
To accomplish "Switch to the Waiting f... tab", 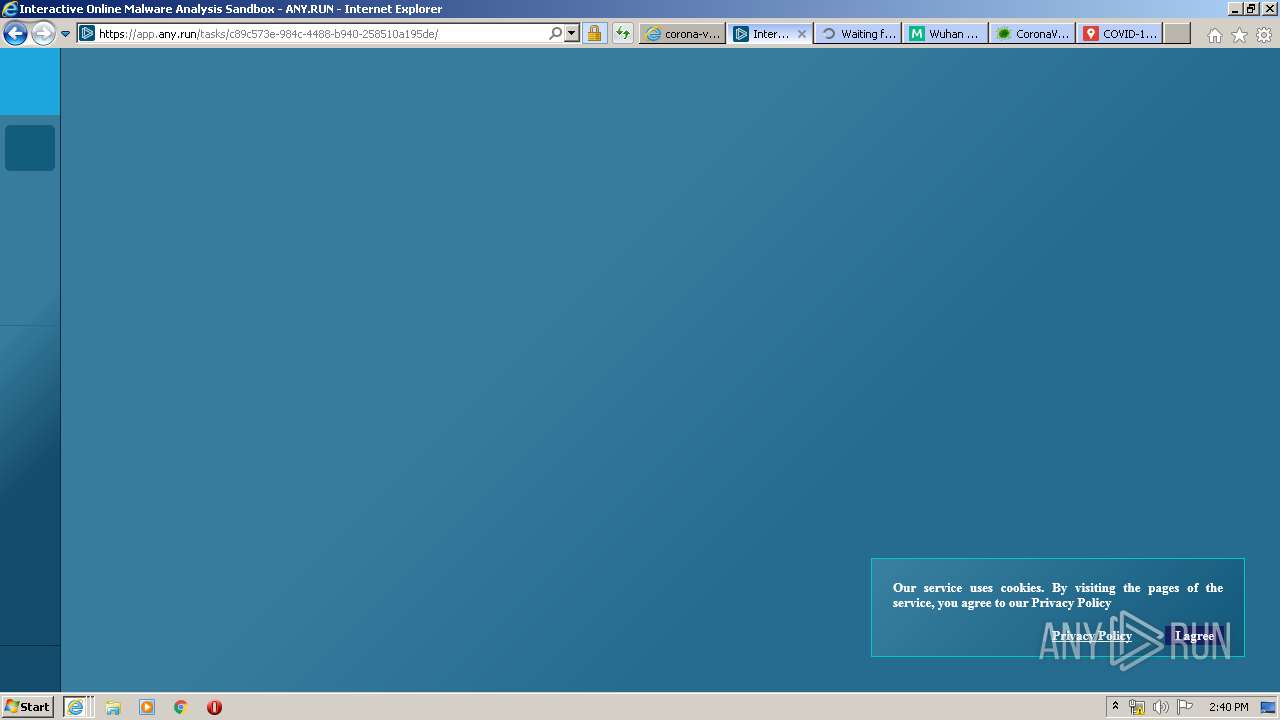I will tap(858, 33).
